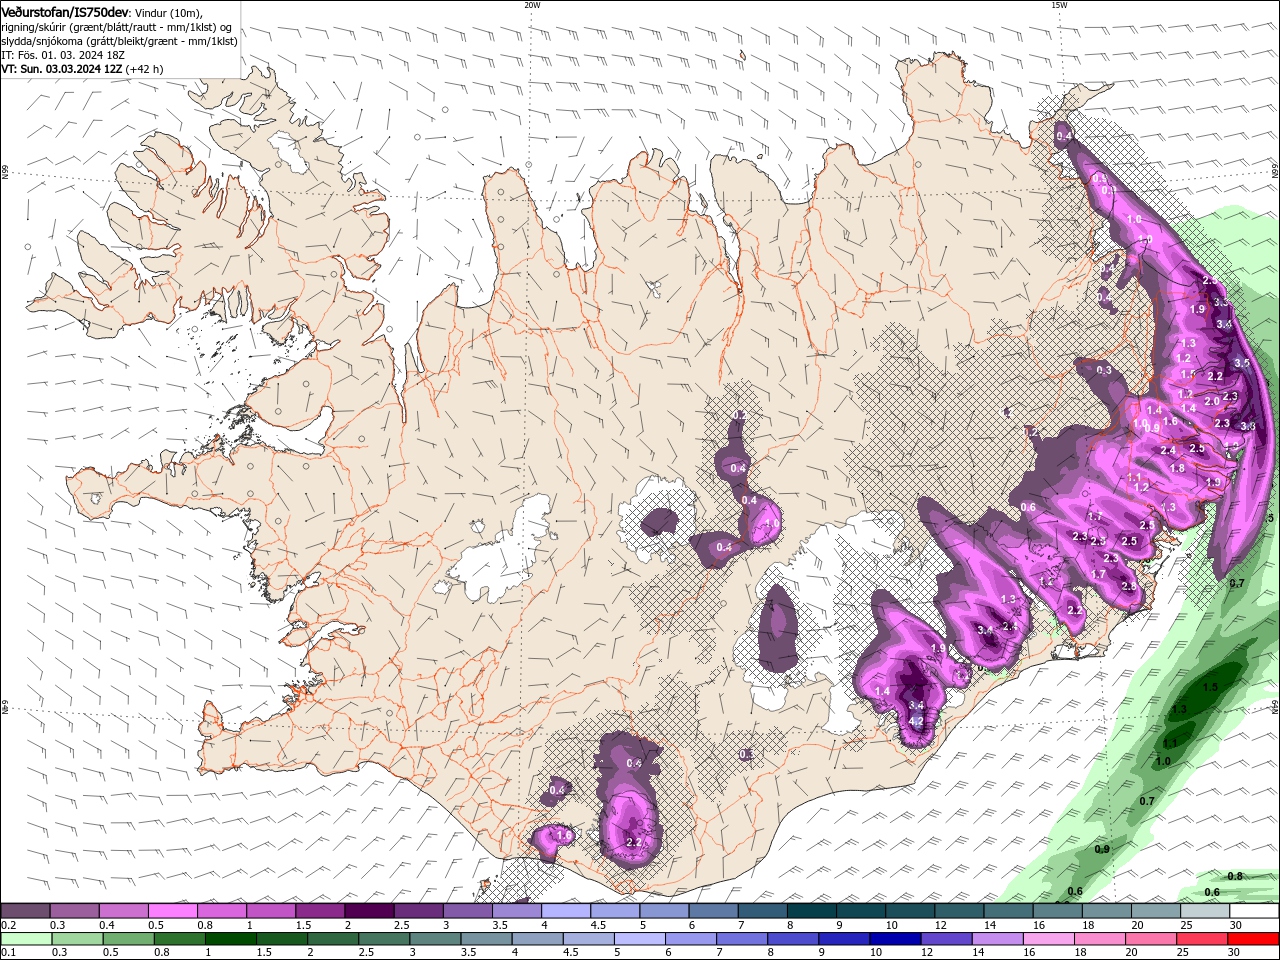The image size is (1280, 960).
Task: Click the rain legend swatch between 5 and 6
Action: [640, 939]
